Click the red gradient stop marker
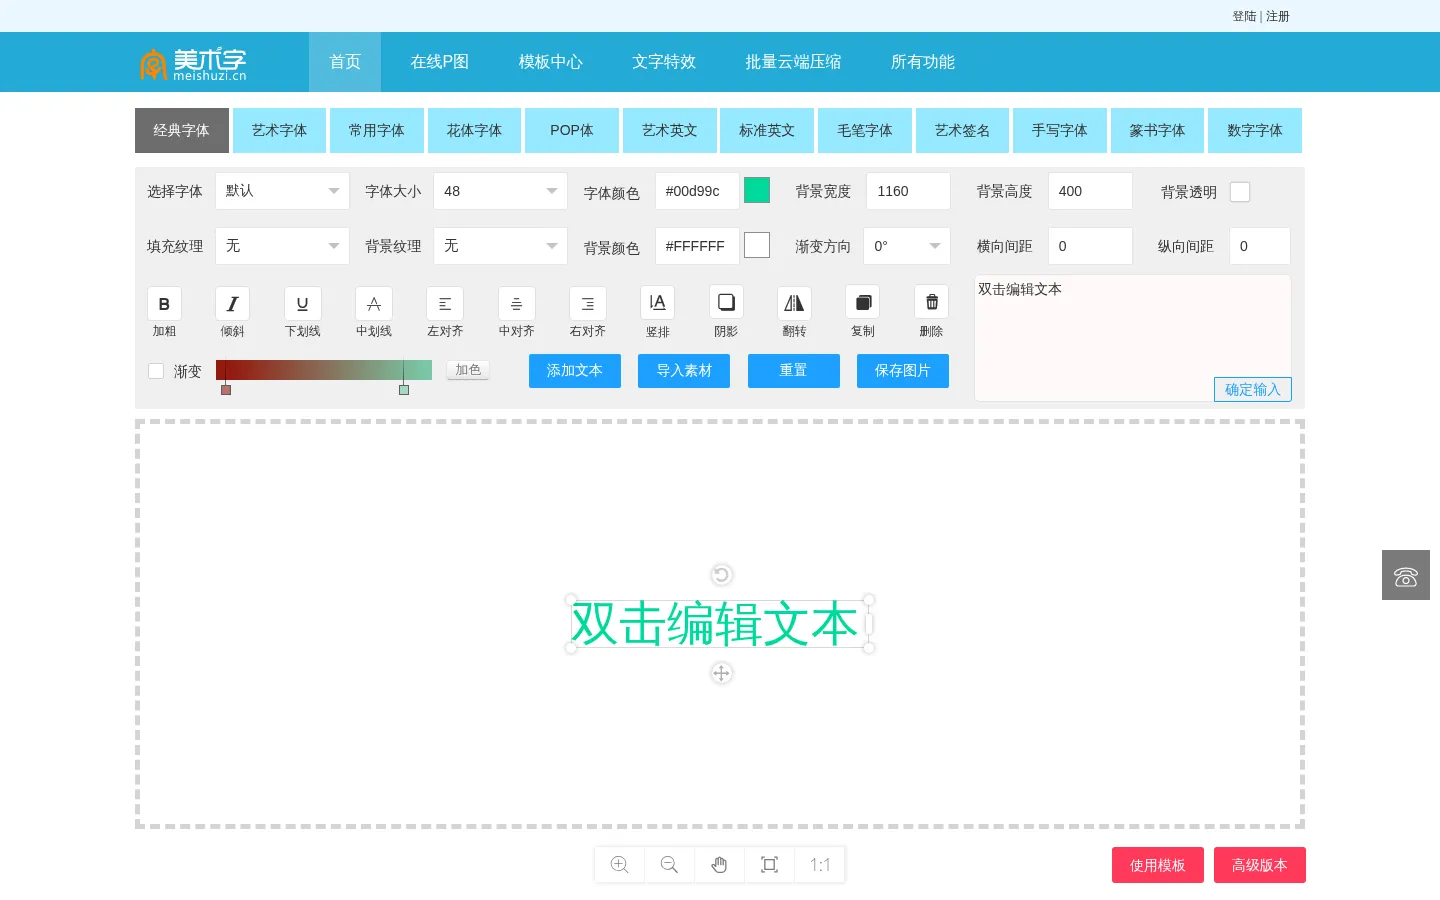 coord(226,389)
